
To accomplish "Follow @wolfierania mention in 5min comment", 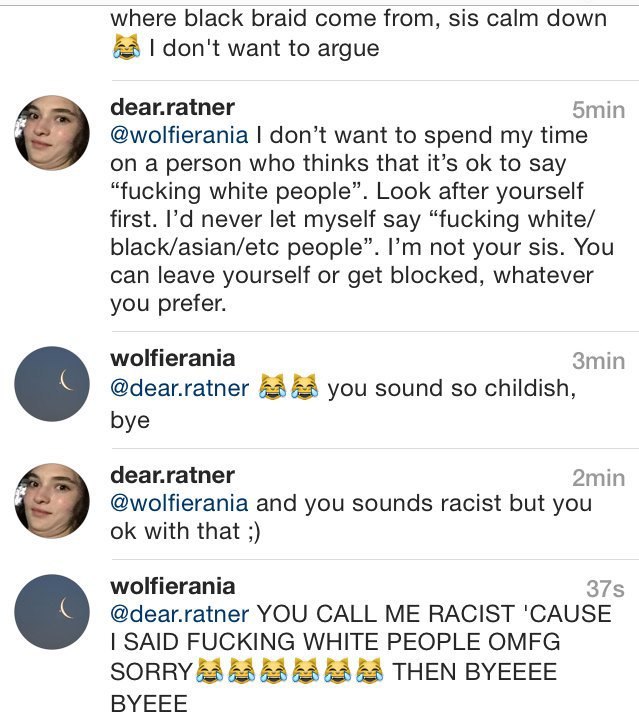I will point(179,135).
